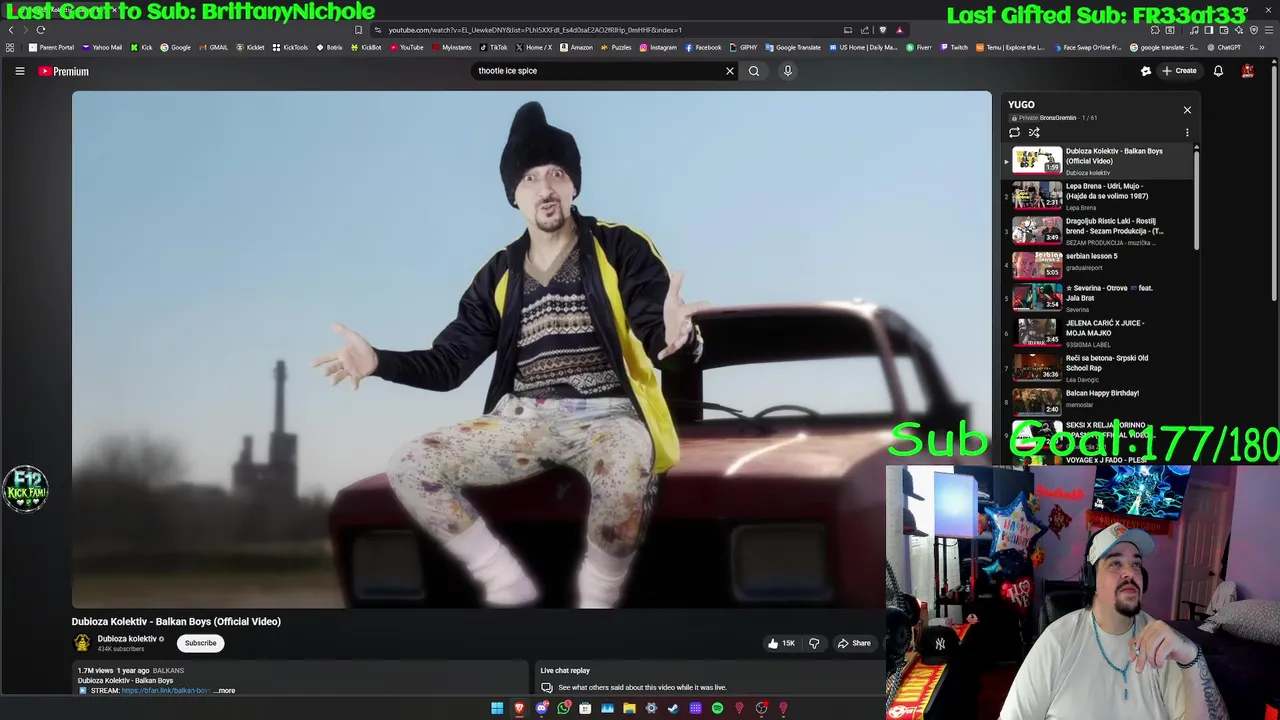Click the main video player

(x=531, y=349)
